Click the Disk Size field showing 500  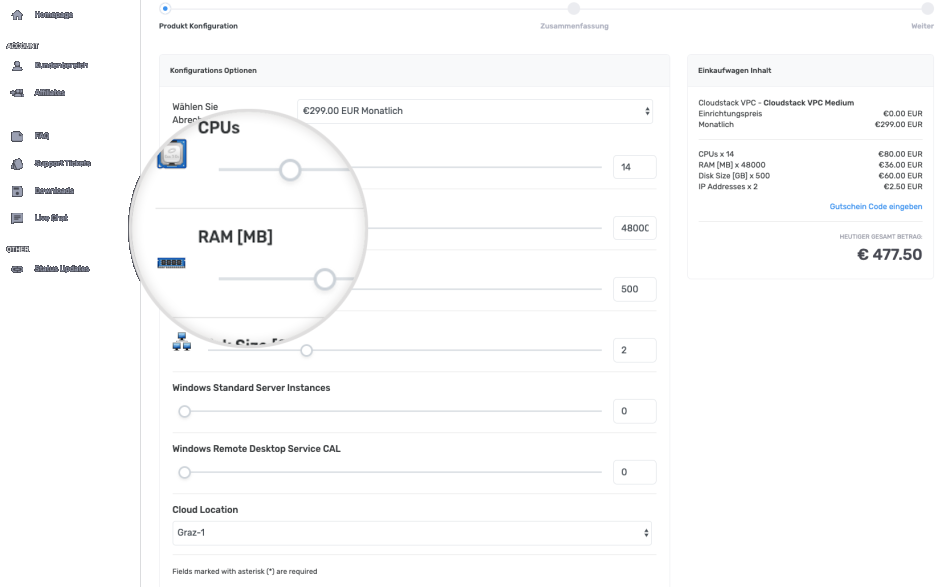coord(634,289)
